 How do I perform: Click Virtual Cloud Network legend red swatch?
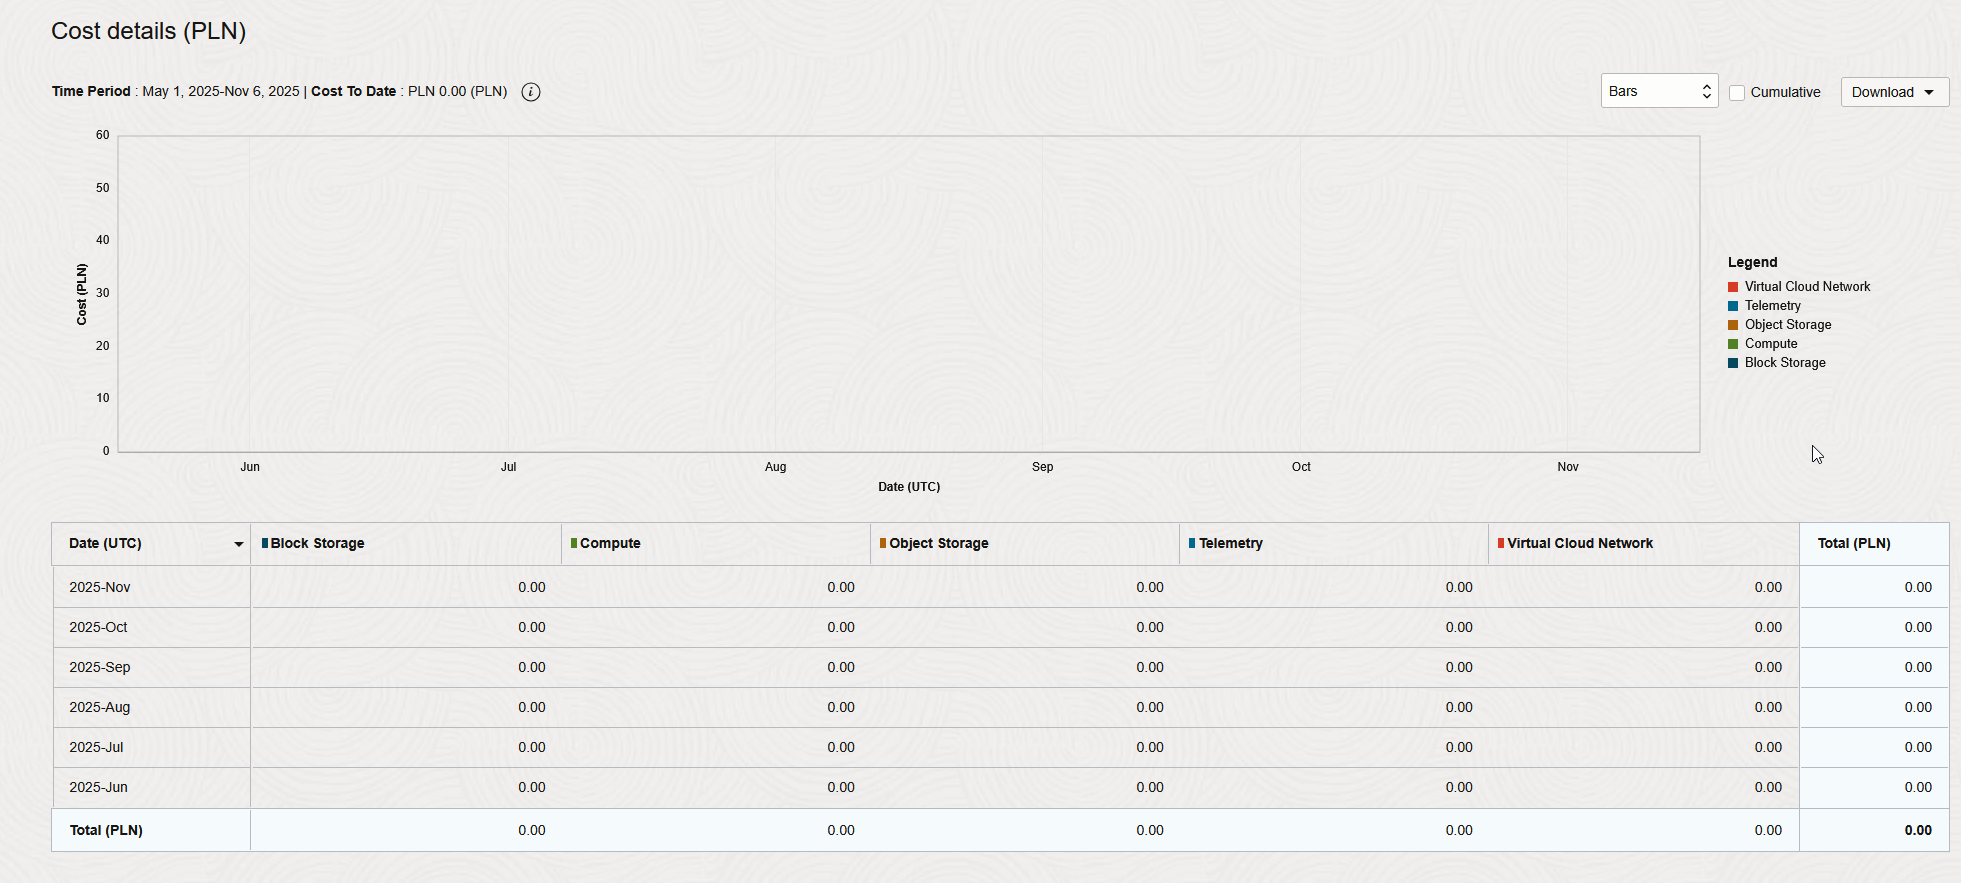click(1733, 287)
